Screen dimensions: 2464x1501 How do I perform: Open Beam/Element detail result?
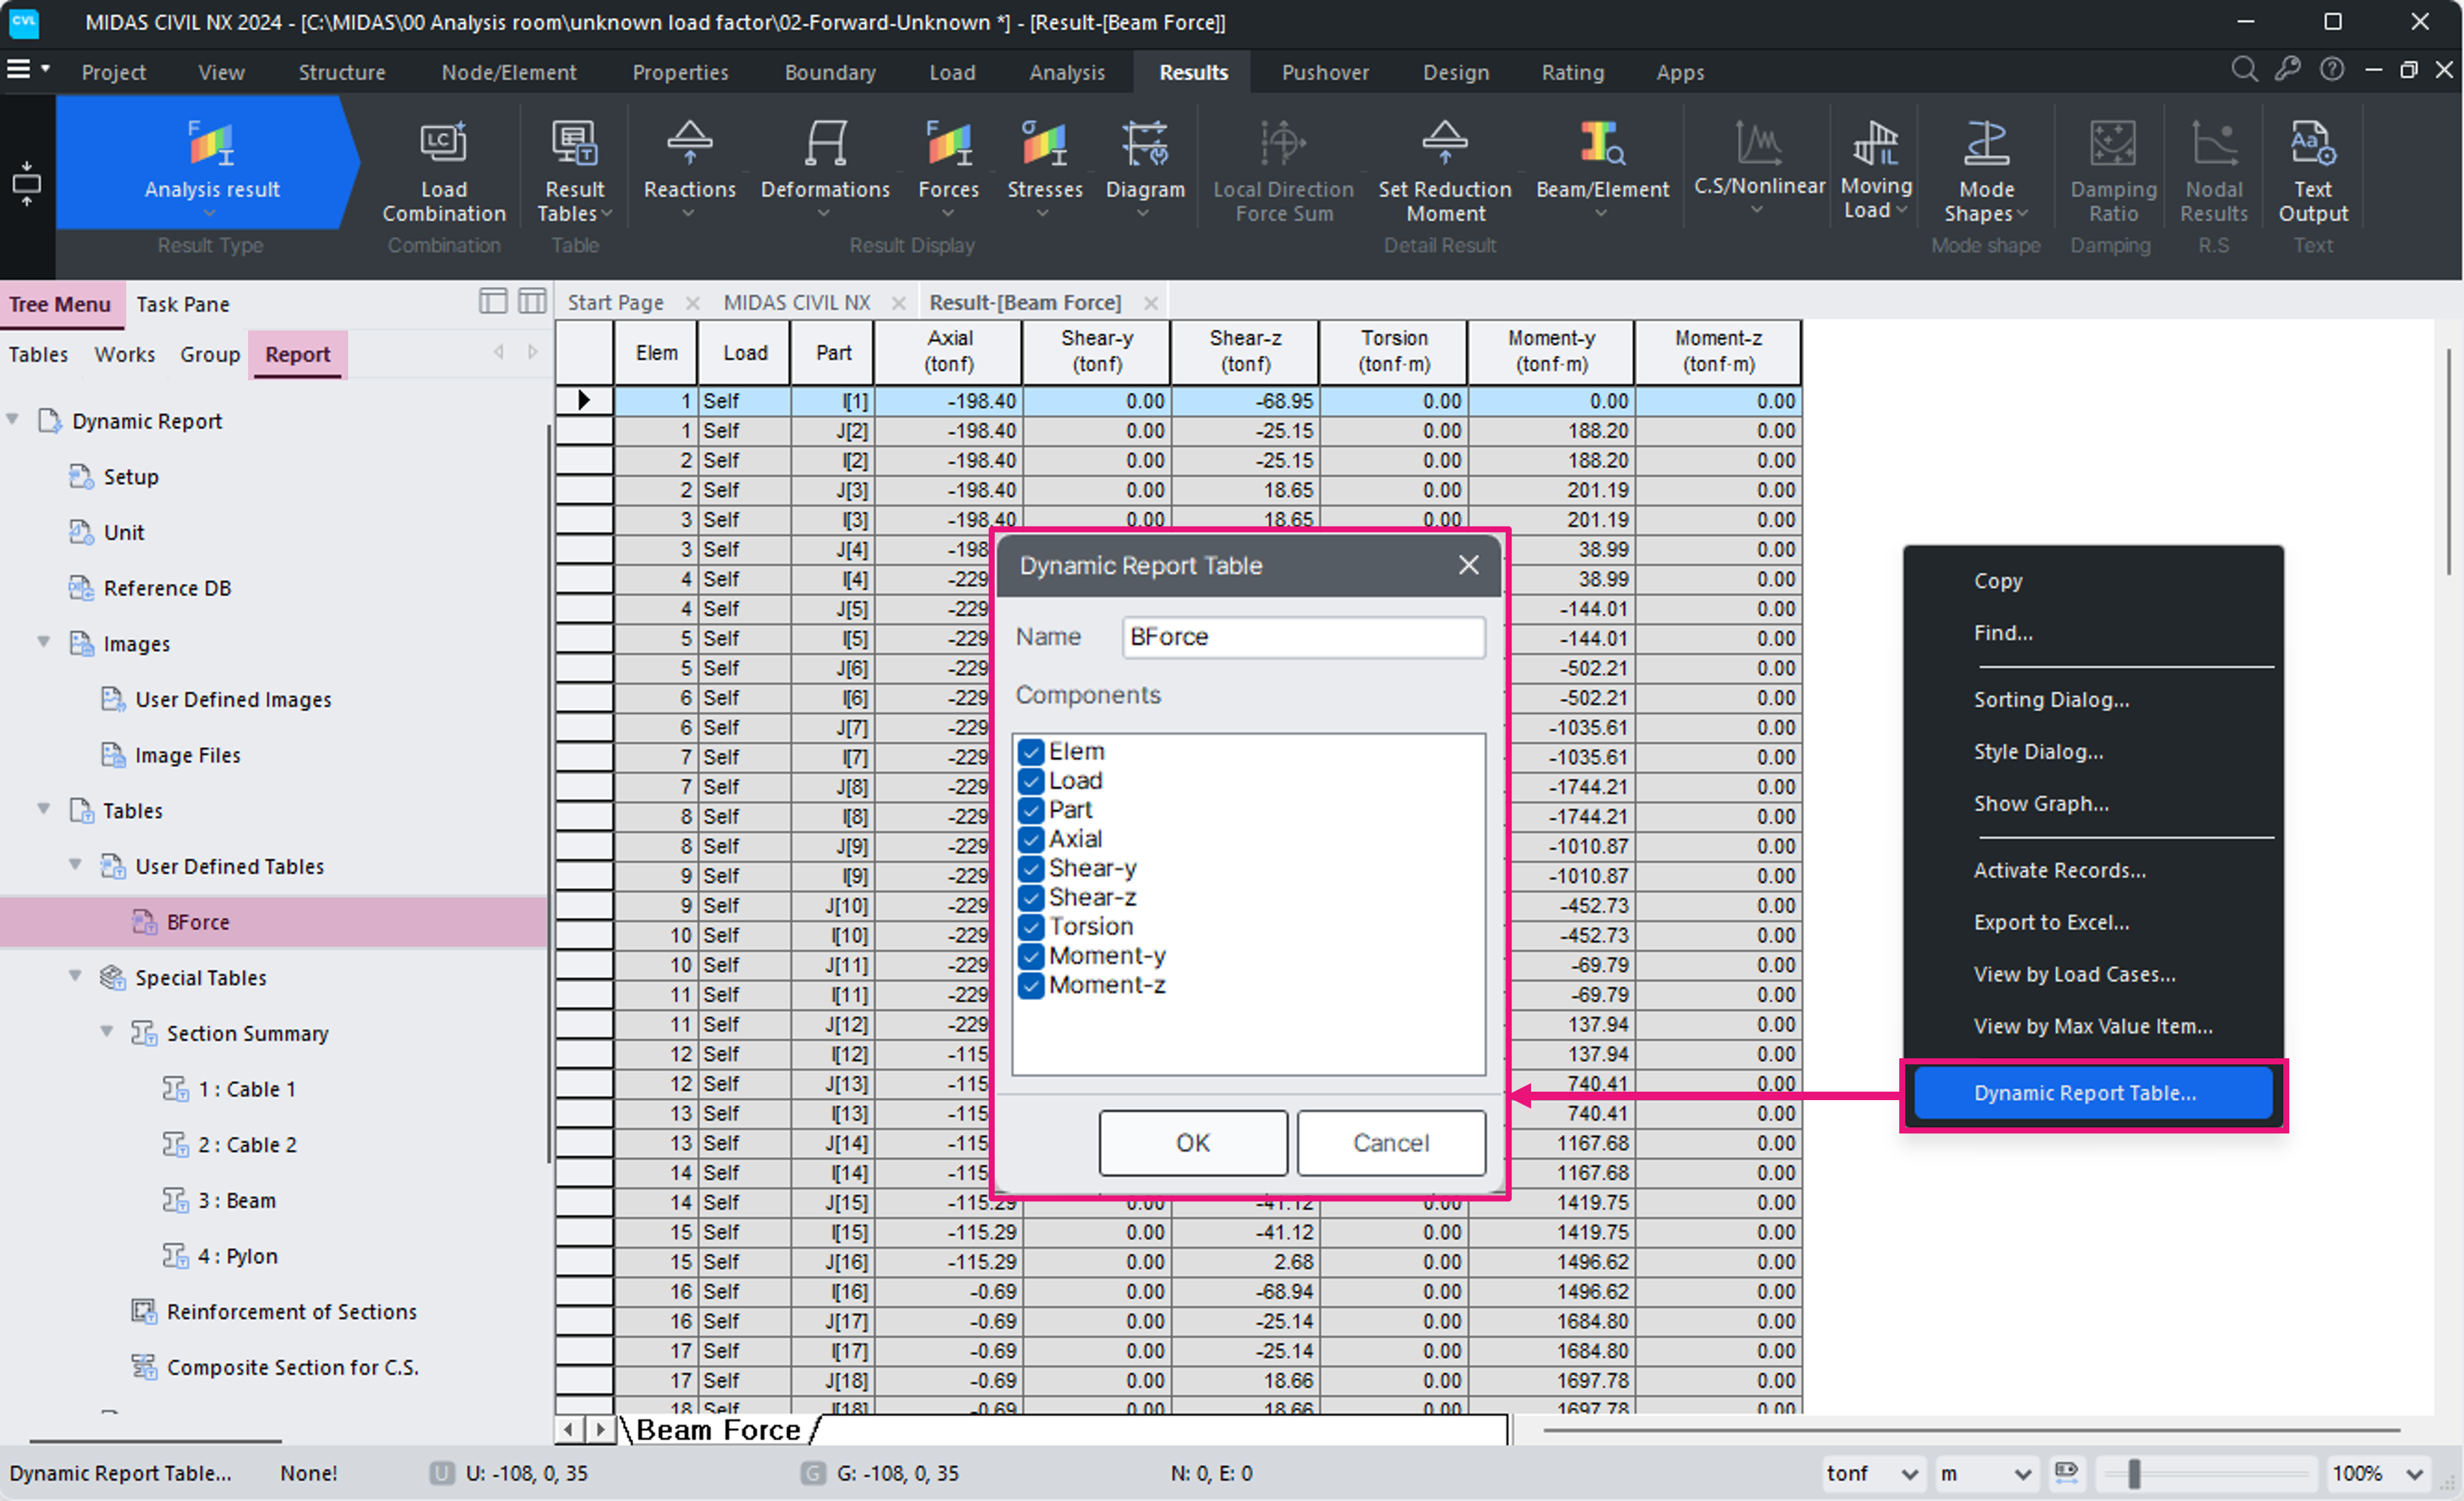point(1602,168)
